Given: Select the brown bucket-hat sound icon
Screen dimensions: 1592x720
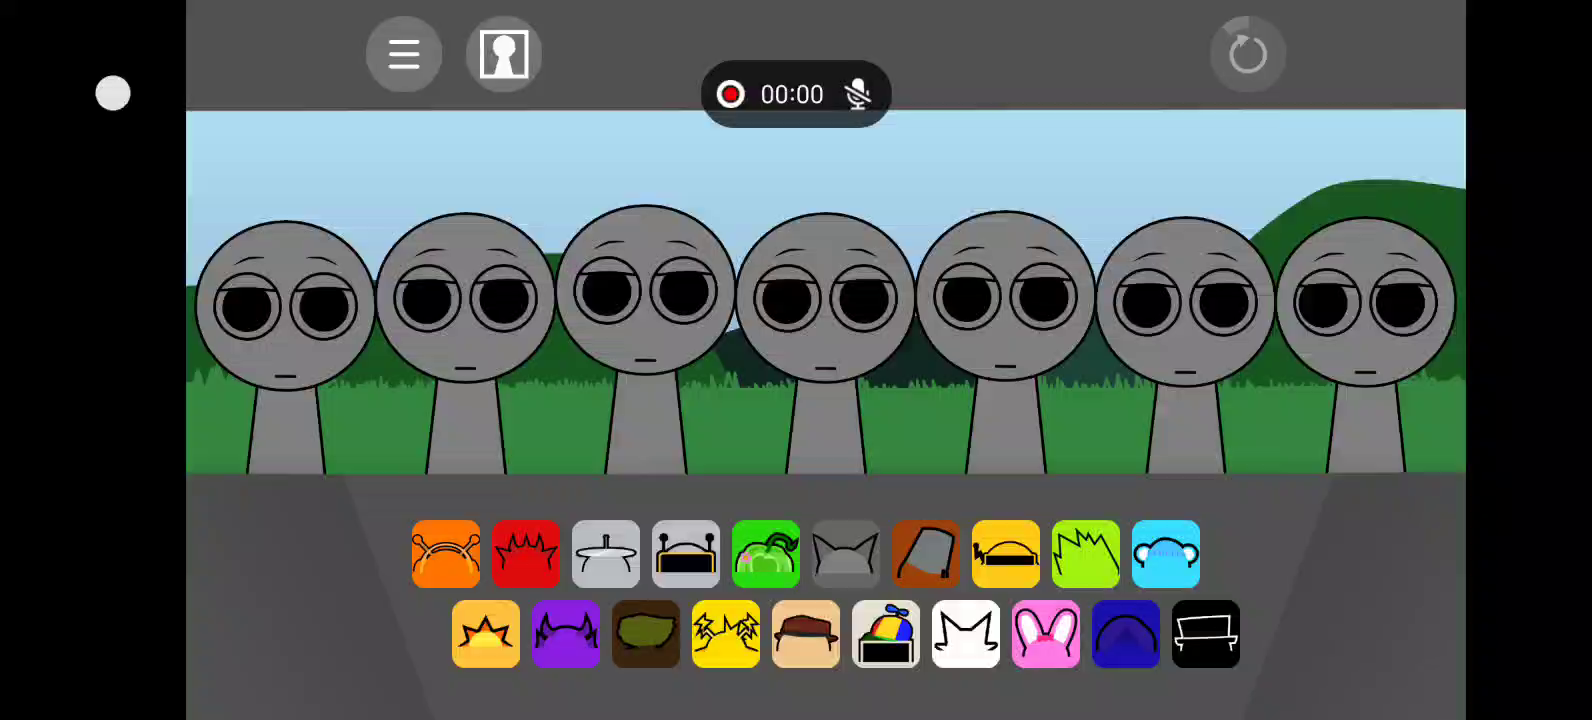Looking at the screenshot, I should point(926,554).
